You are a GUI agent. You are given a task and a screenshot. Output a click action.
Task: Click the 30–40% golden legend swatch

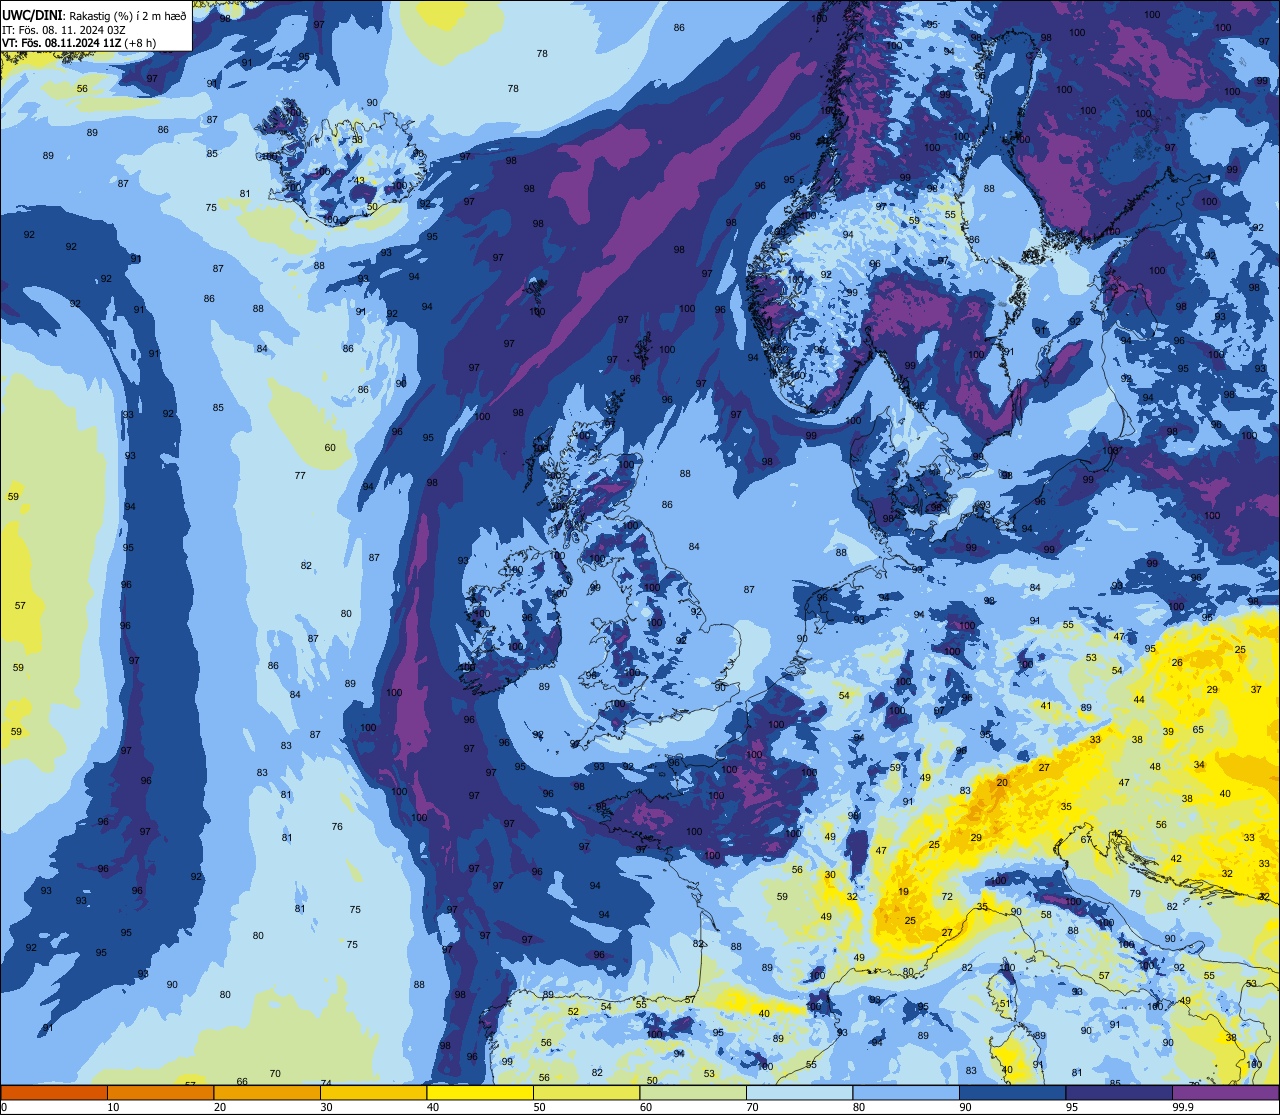point(373,1092)
